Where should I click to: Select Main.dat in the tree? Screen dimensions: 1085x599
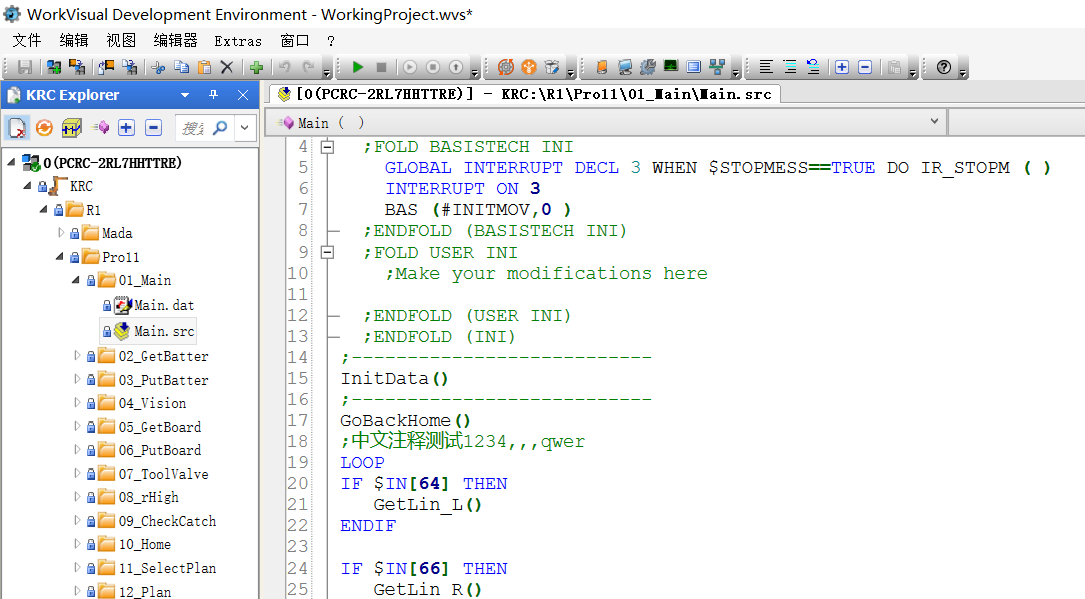(x=164, y=305)
